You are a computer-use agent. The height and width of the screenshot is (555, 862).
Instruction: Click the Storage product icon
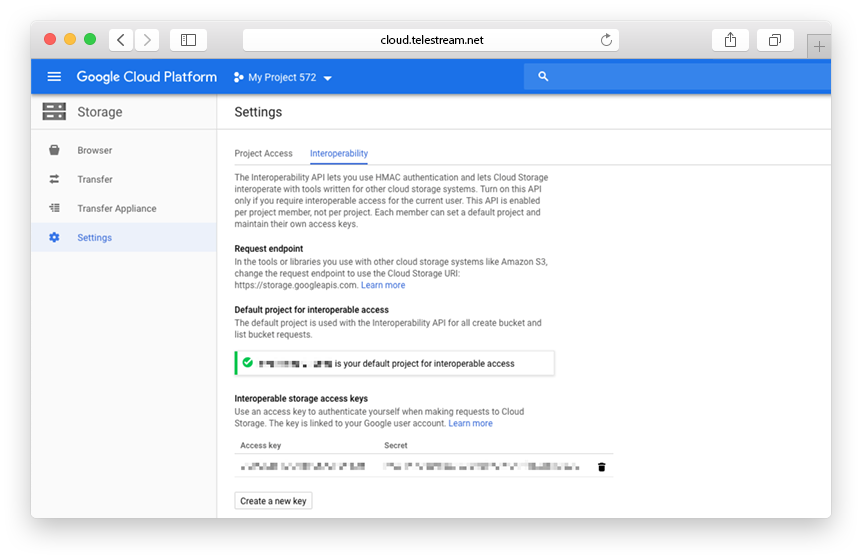coord(54,112)
